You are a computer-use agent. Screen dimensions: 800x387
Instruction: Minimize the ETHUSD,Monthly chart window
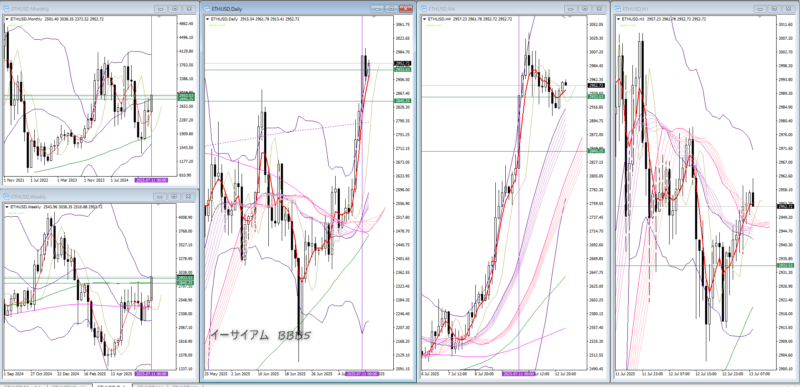(161, 9)
